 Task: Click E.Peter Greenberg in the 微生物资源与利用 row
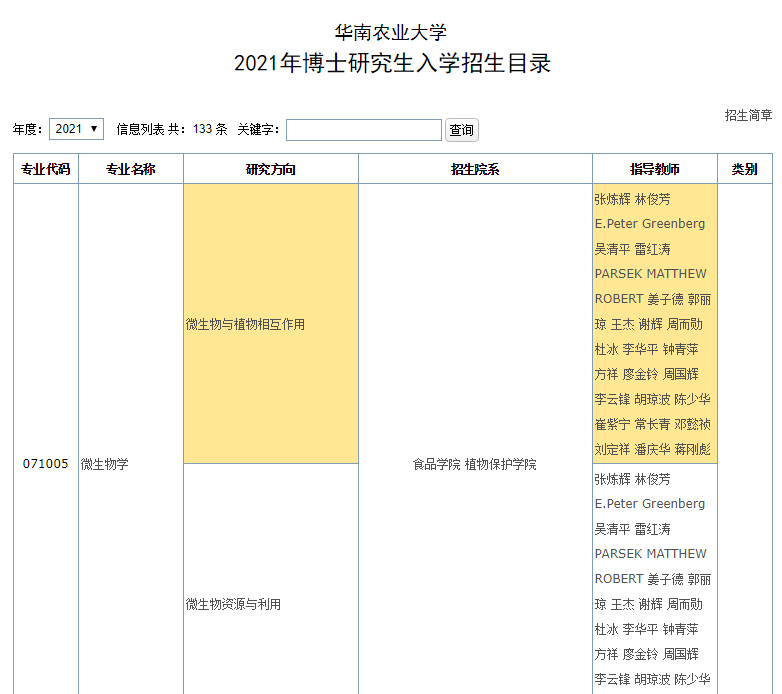point(650,504)
